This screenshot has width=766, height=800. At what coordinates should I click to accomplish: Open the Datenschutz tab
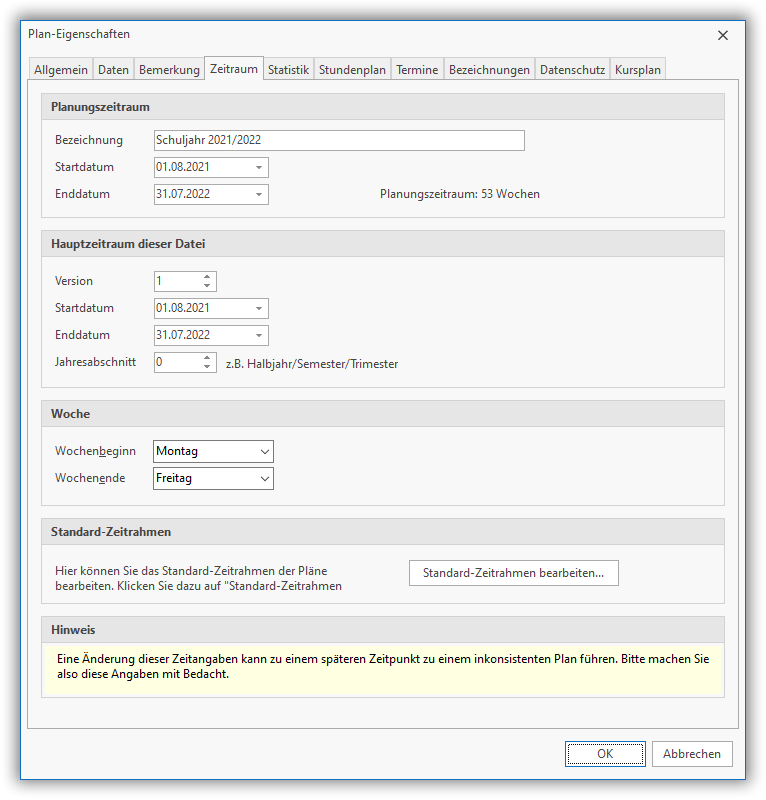pos(572,70)
